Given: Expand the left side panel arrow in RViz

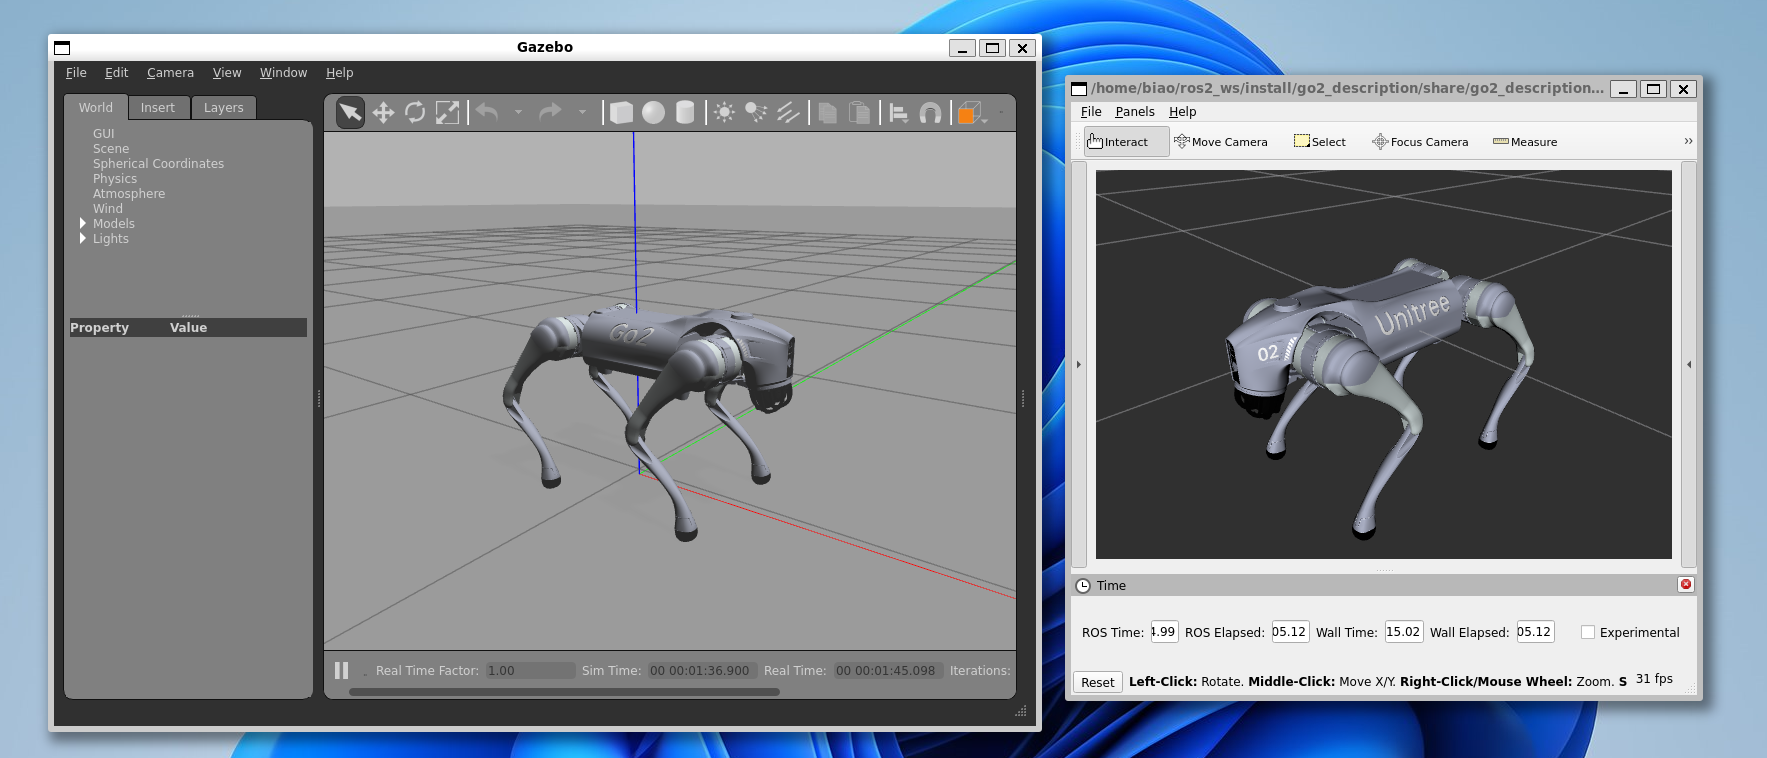Looking at the screenshot, I should click(x=1079, y=365).
